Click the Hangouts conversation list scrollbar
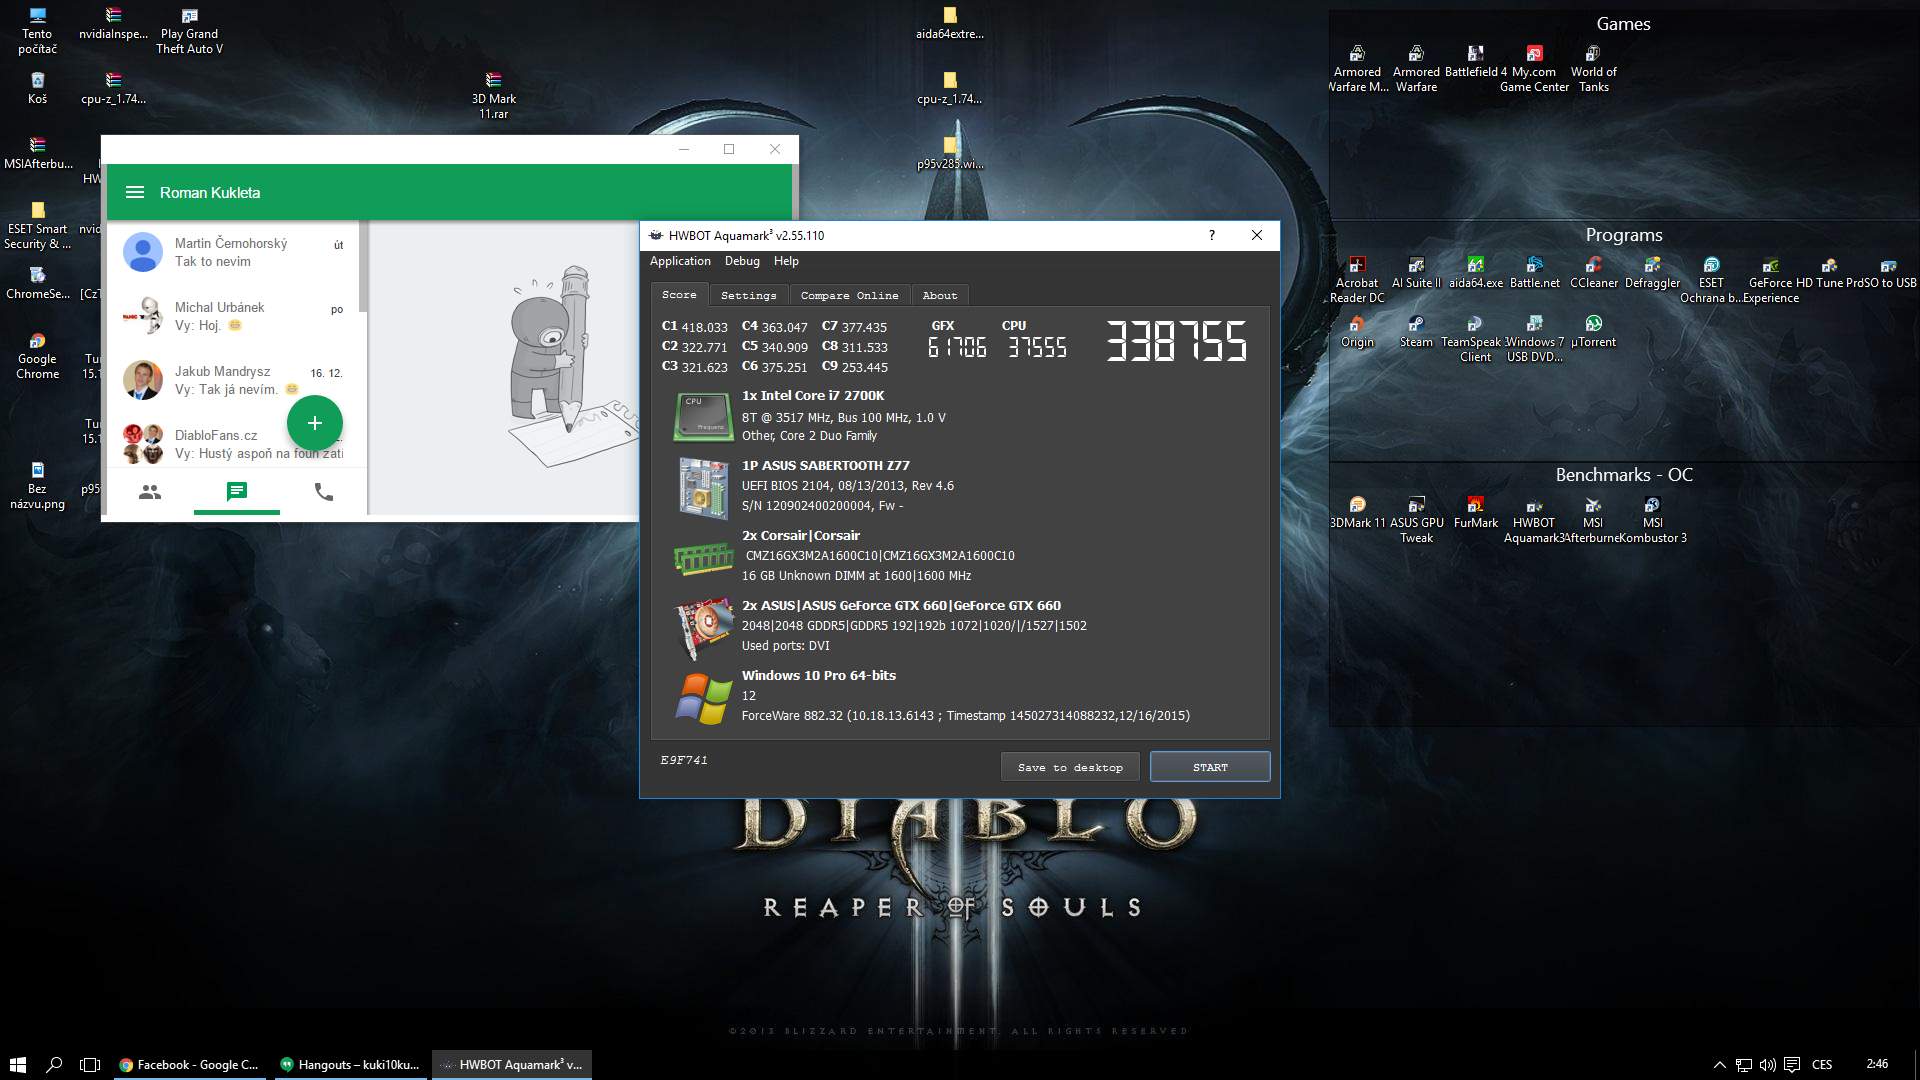 pyautogui.click(x=363, y=267)
